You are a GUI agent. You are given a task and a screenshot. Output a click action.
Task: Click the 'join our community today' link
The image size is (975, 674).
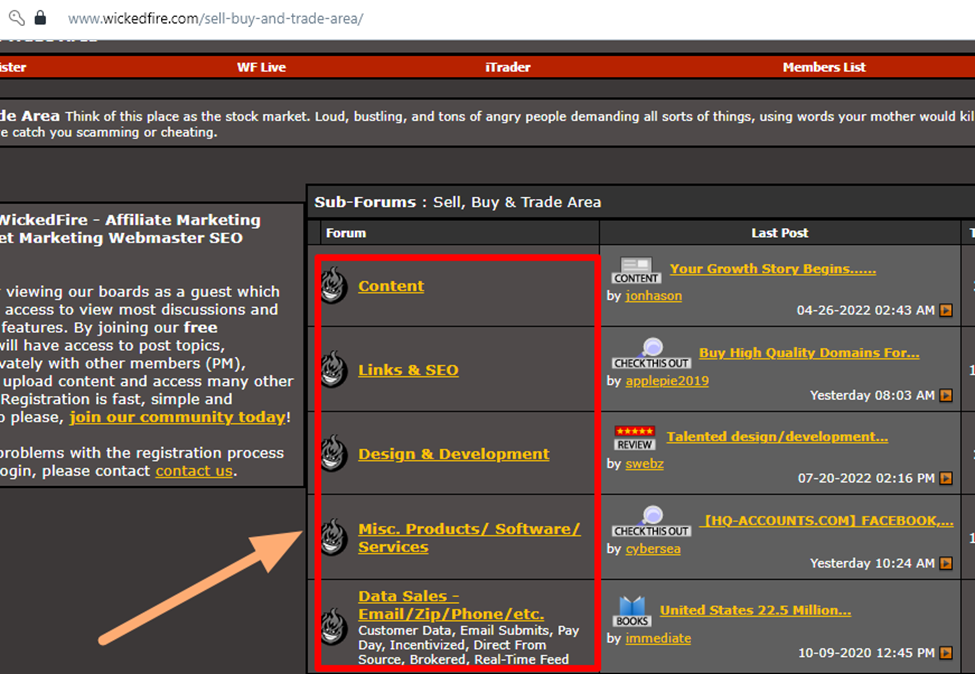point(177,417)
